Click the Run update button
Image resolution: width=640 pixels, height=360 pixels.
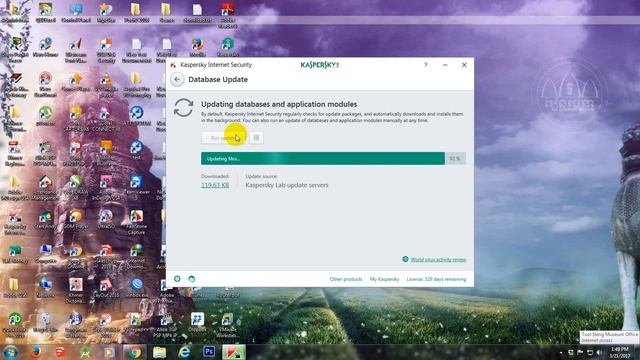[224, 138]
